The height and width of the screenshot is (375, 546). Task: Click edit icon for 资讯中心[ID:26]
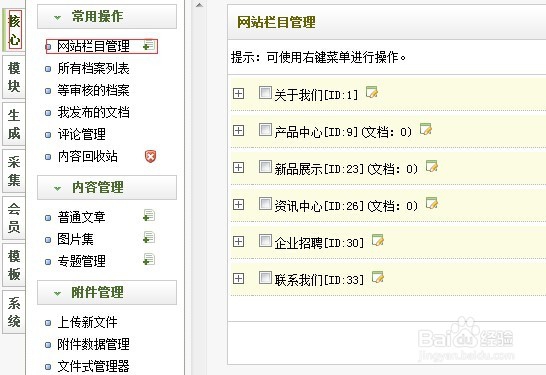[x=431, y=203]
